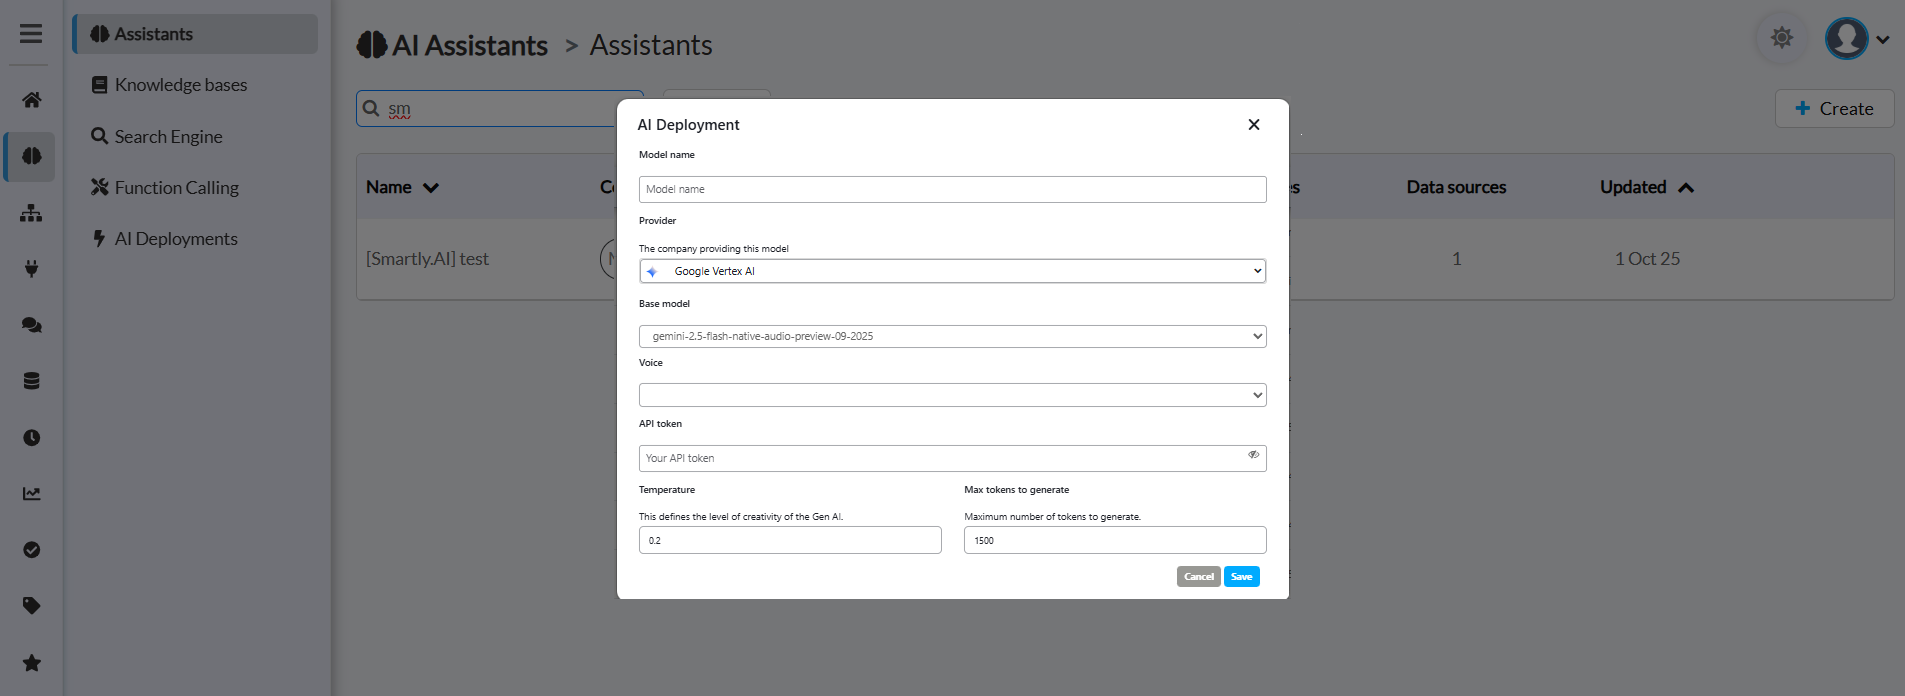Screen dimensions: 1905x696
Task: Open the star favorites sidebar icon
Action: [x=32, y=663]
